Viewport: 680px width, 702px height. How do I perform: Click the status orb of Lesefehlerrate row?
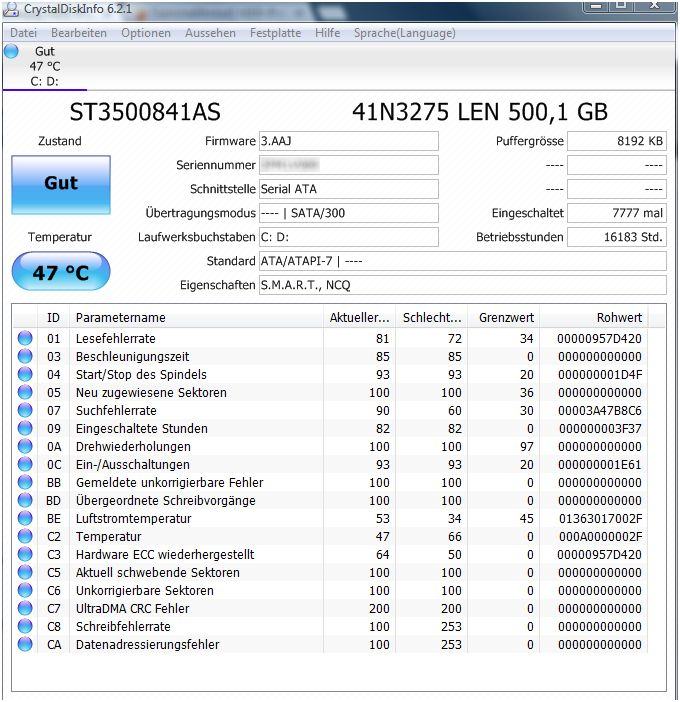coord(25,338)
